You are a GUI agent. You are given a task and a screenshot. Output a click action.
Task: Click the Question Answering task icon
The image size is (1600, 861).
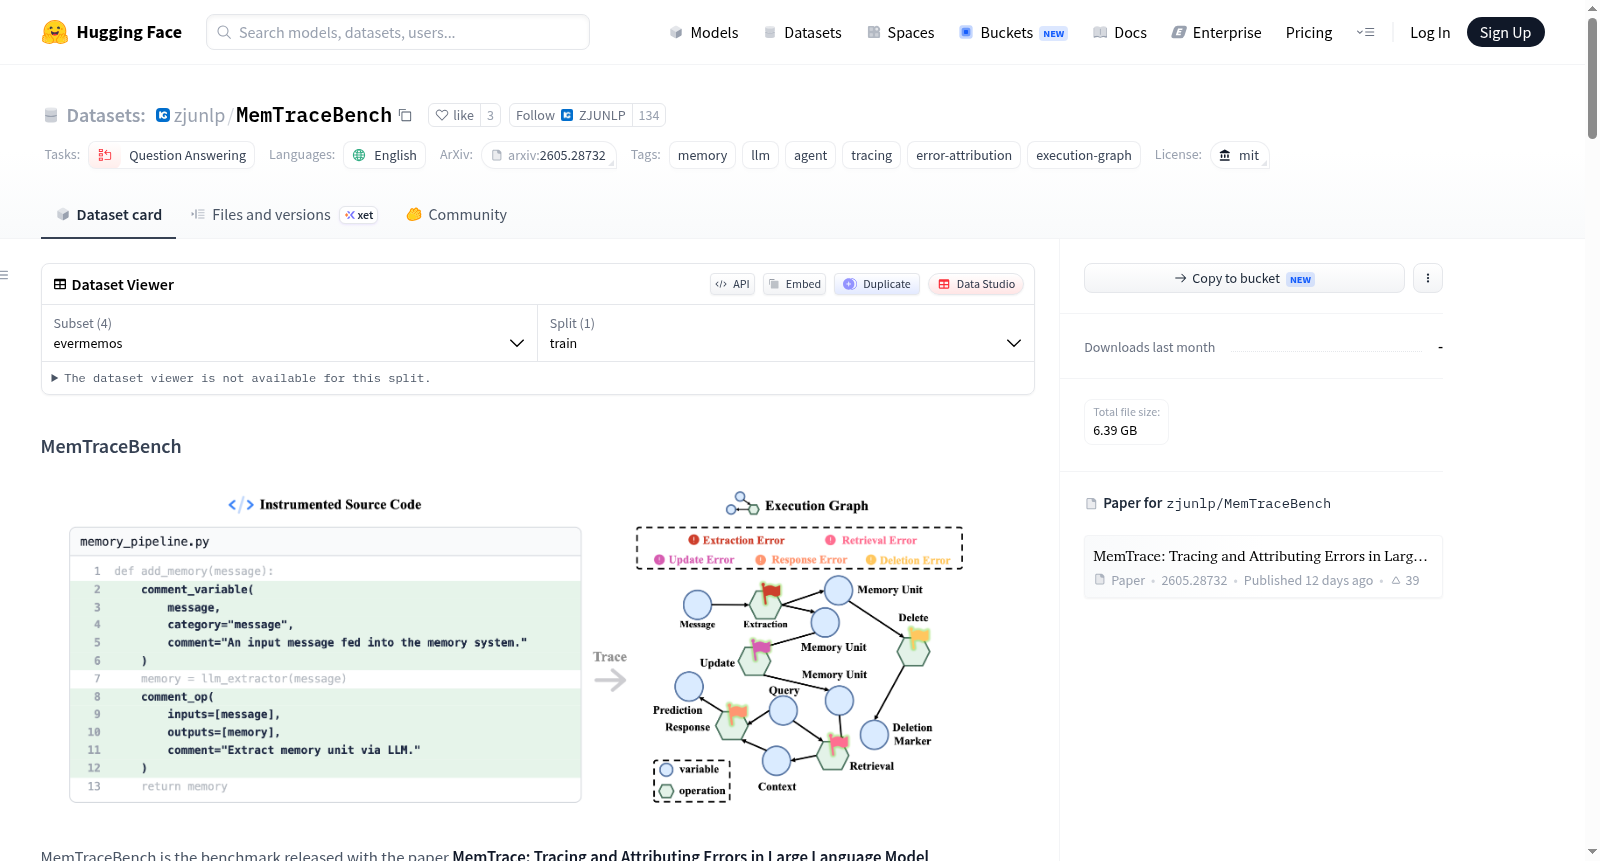click(x=105, y=155)
